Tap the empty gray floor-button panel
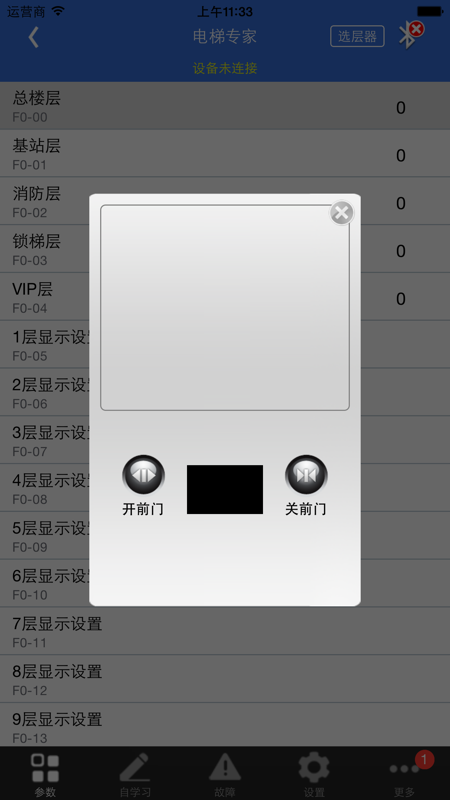450x800 pixels. [225, 308]
